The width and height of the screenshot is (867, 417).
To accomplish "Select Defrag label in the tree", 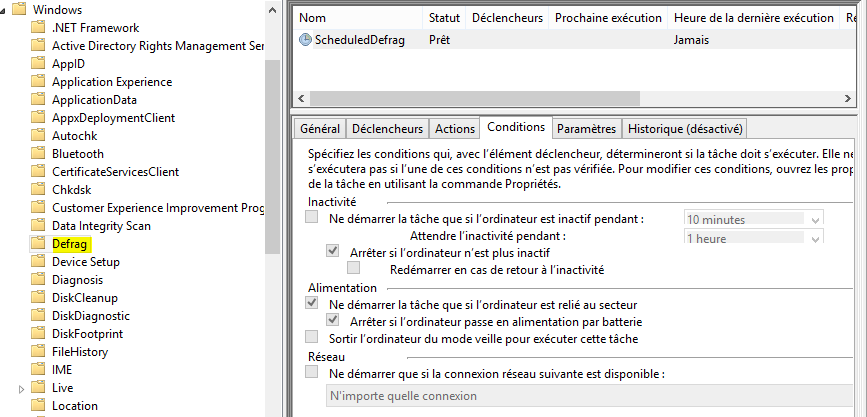I will point(70,244).
